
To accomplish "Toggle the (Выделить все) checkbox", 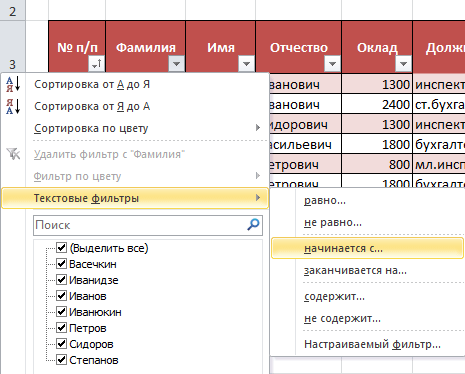I will pyautogui.click(x=61, y=247).
